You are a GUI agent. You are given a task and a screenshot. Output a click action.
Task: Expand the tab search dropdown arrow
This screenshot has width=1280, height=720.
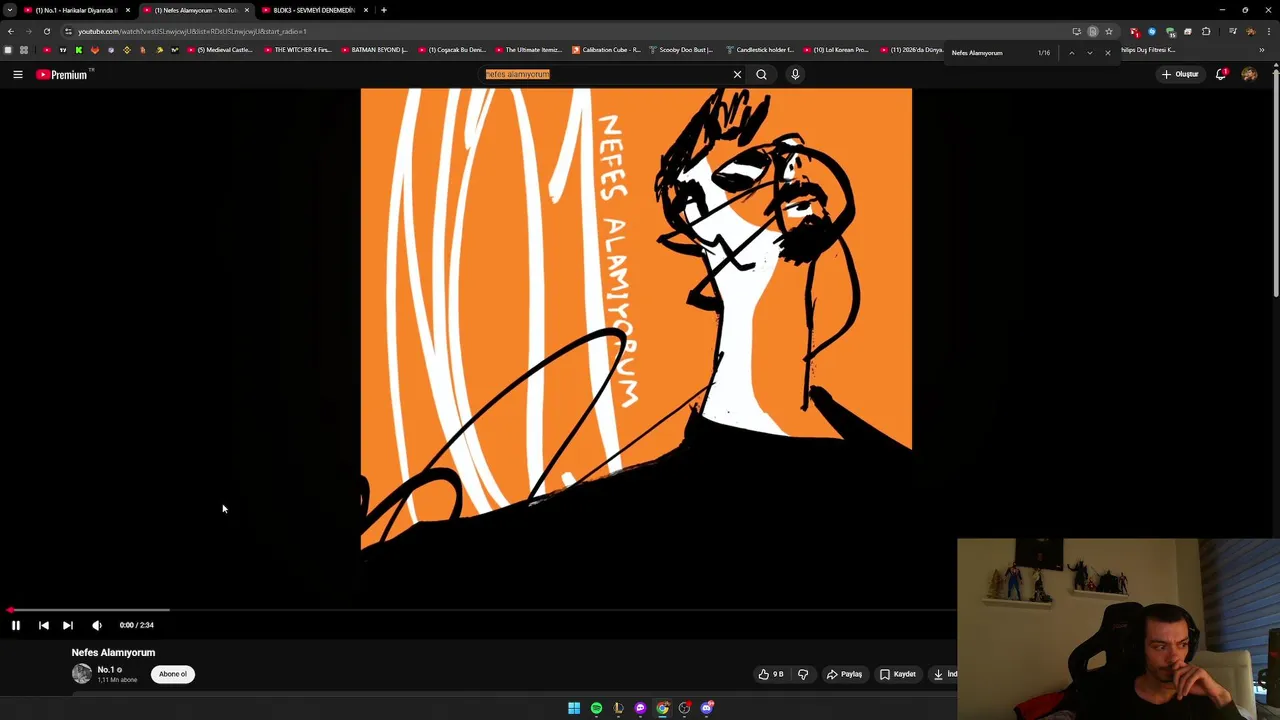tap(10, 10)
